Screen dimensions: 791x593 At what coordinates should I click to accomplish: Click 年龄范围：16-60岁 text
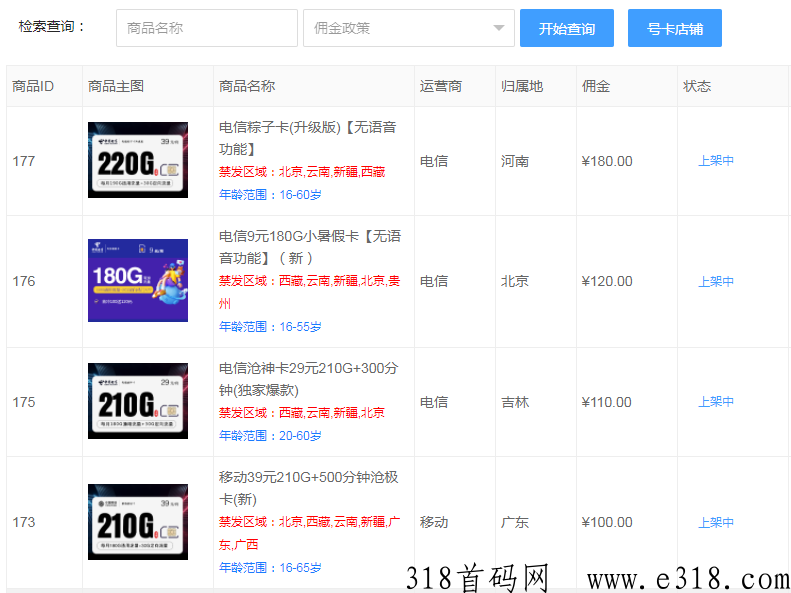click(270, 195)
